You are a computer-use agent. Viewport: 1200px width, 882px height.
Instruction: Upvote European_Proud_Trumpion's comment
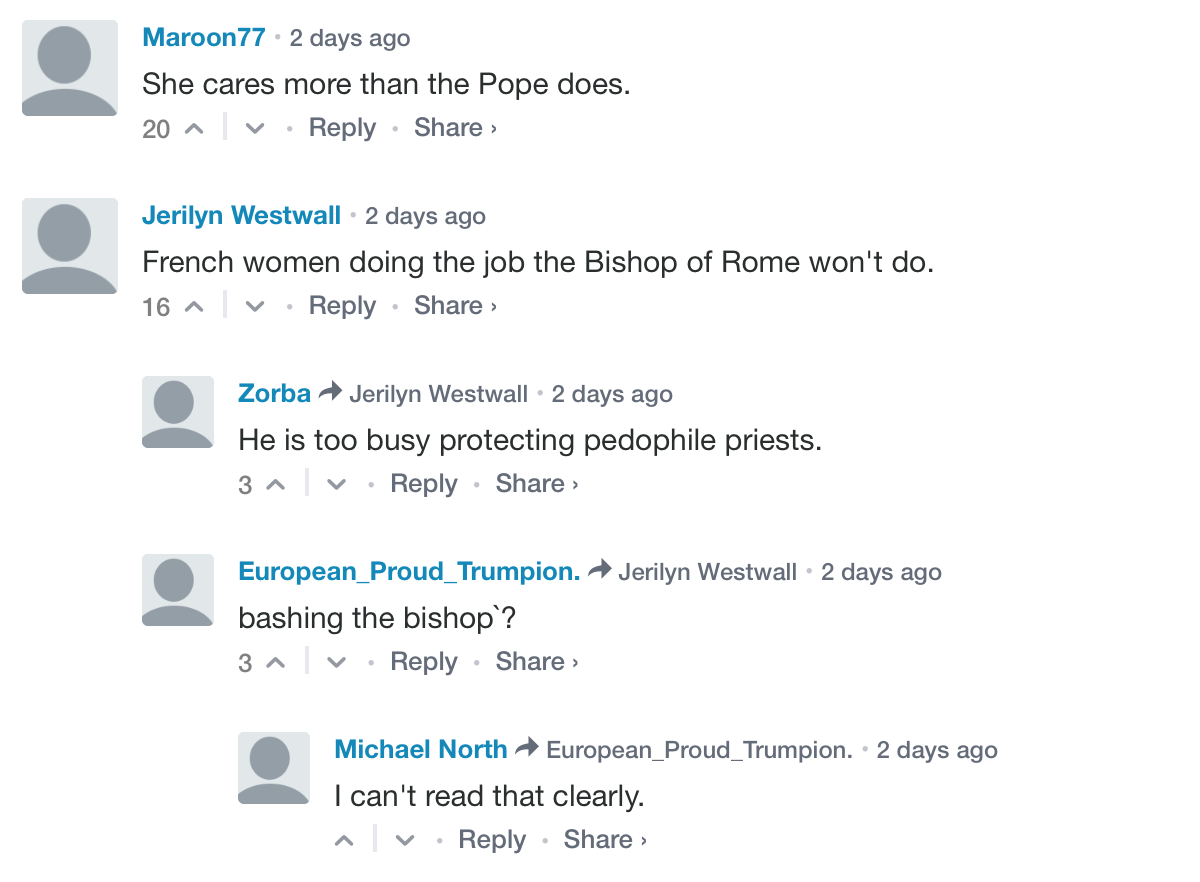[x=276, y=663]
